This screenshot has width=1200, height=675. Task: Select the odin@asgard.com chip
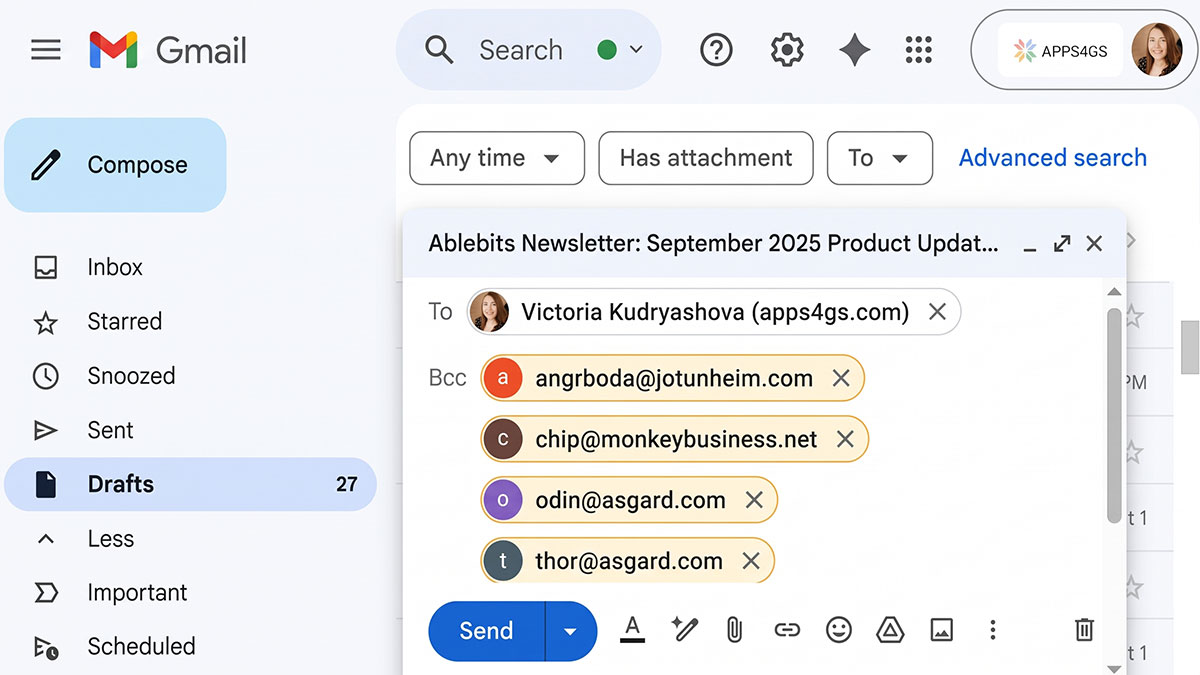click(x=628, y=501)
